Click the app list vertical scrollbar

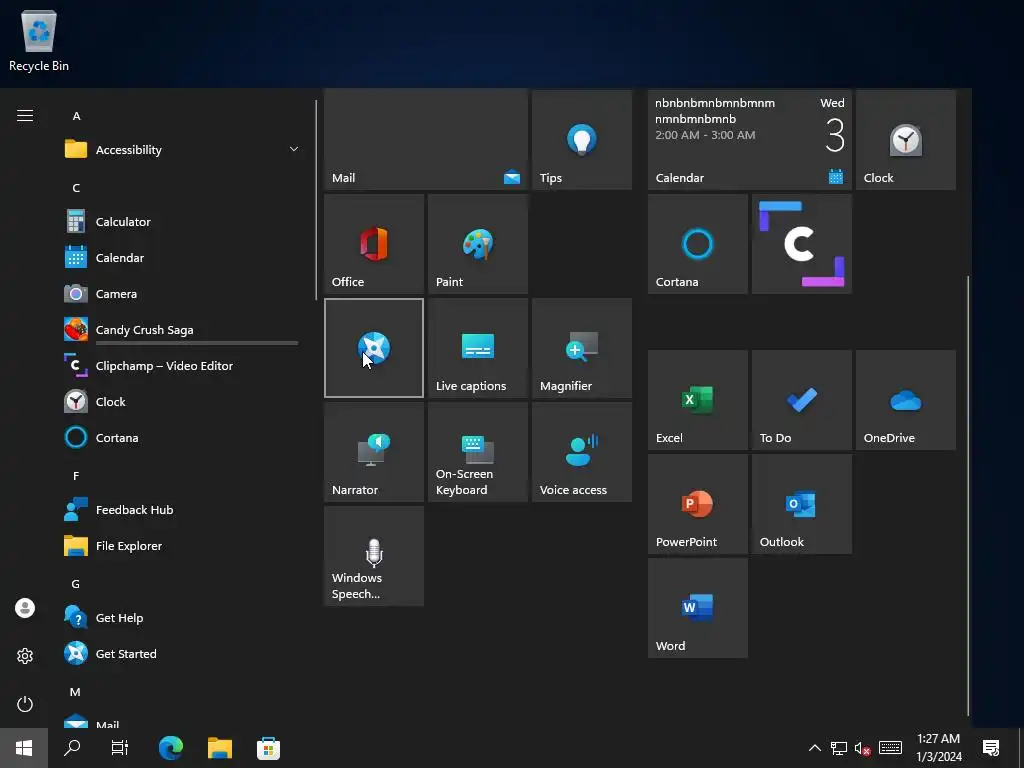[x=316, y=200]
